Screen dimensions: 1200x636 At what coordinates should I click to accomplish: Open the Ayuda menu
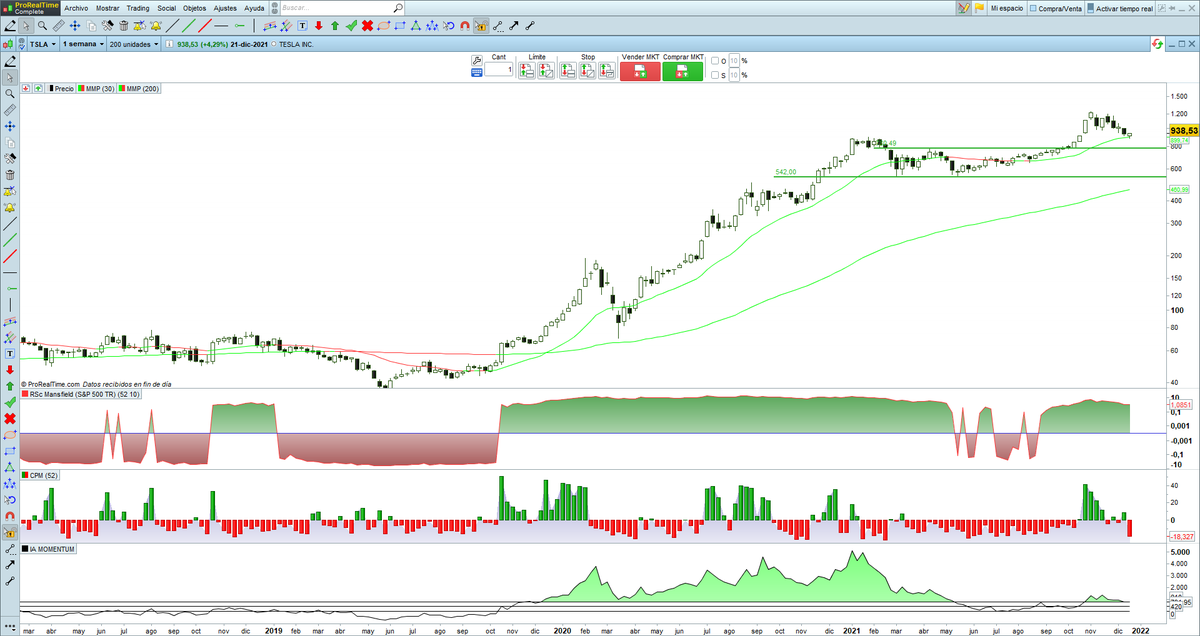255,7
